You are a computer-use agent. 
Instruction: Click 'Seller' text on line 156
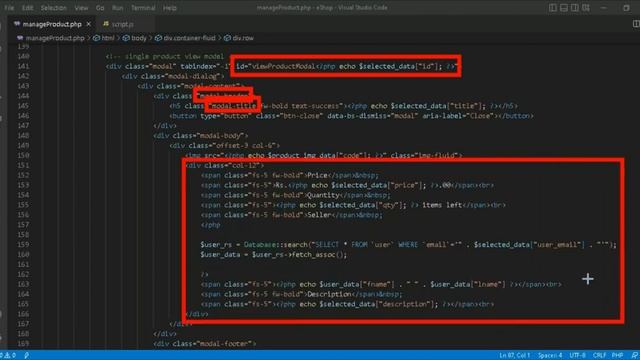tap(319, 215)
